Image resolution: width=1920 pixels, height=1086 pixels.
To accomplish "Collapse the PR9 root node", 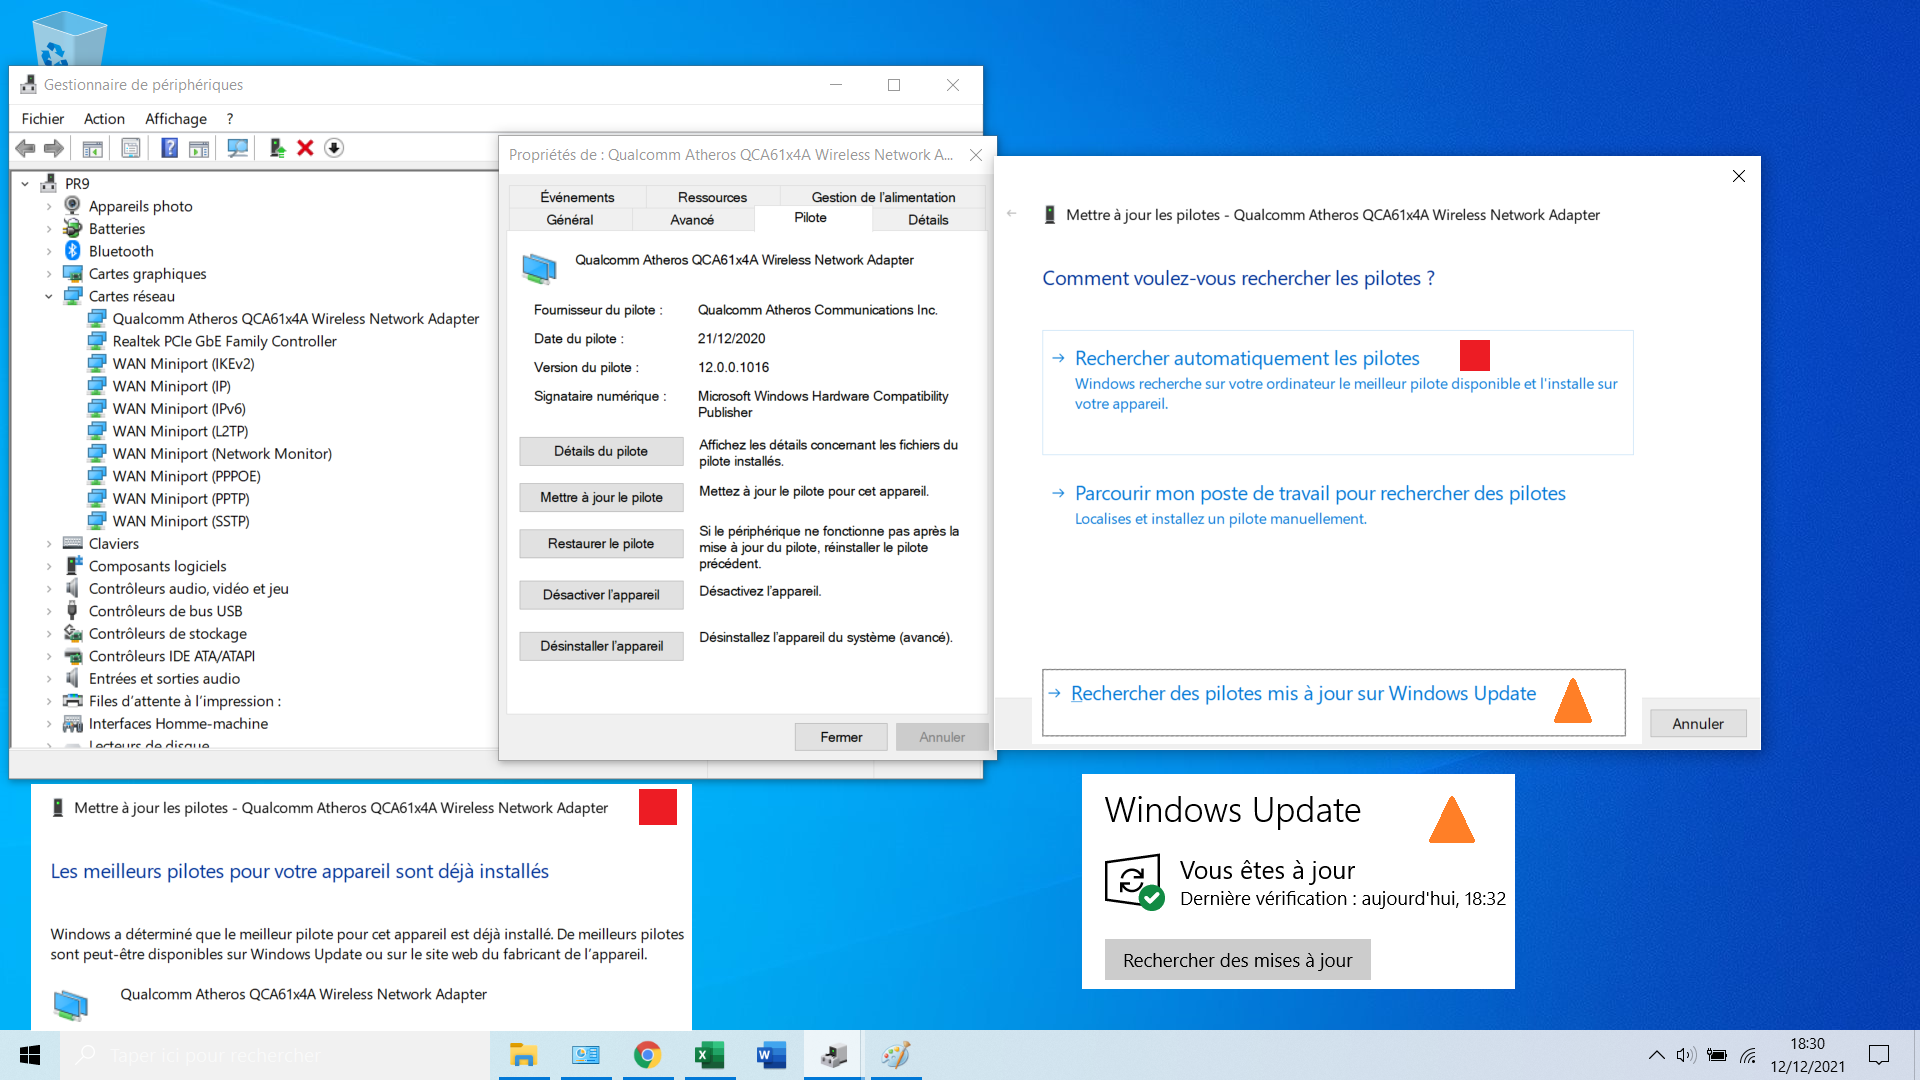I will pyautogui.click(x=25, y=184).
